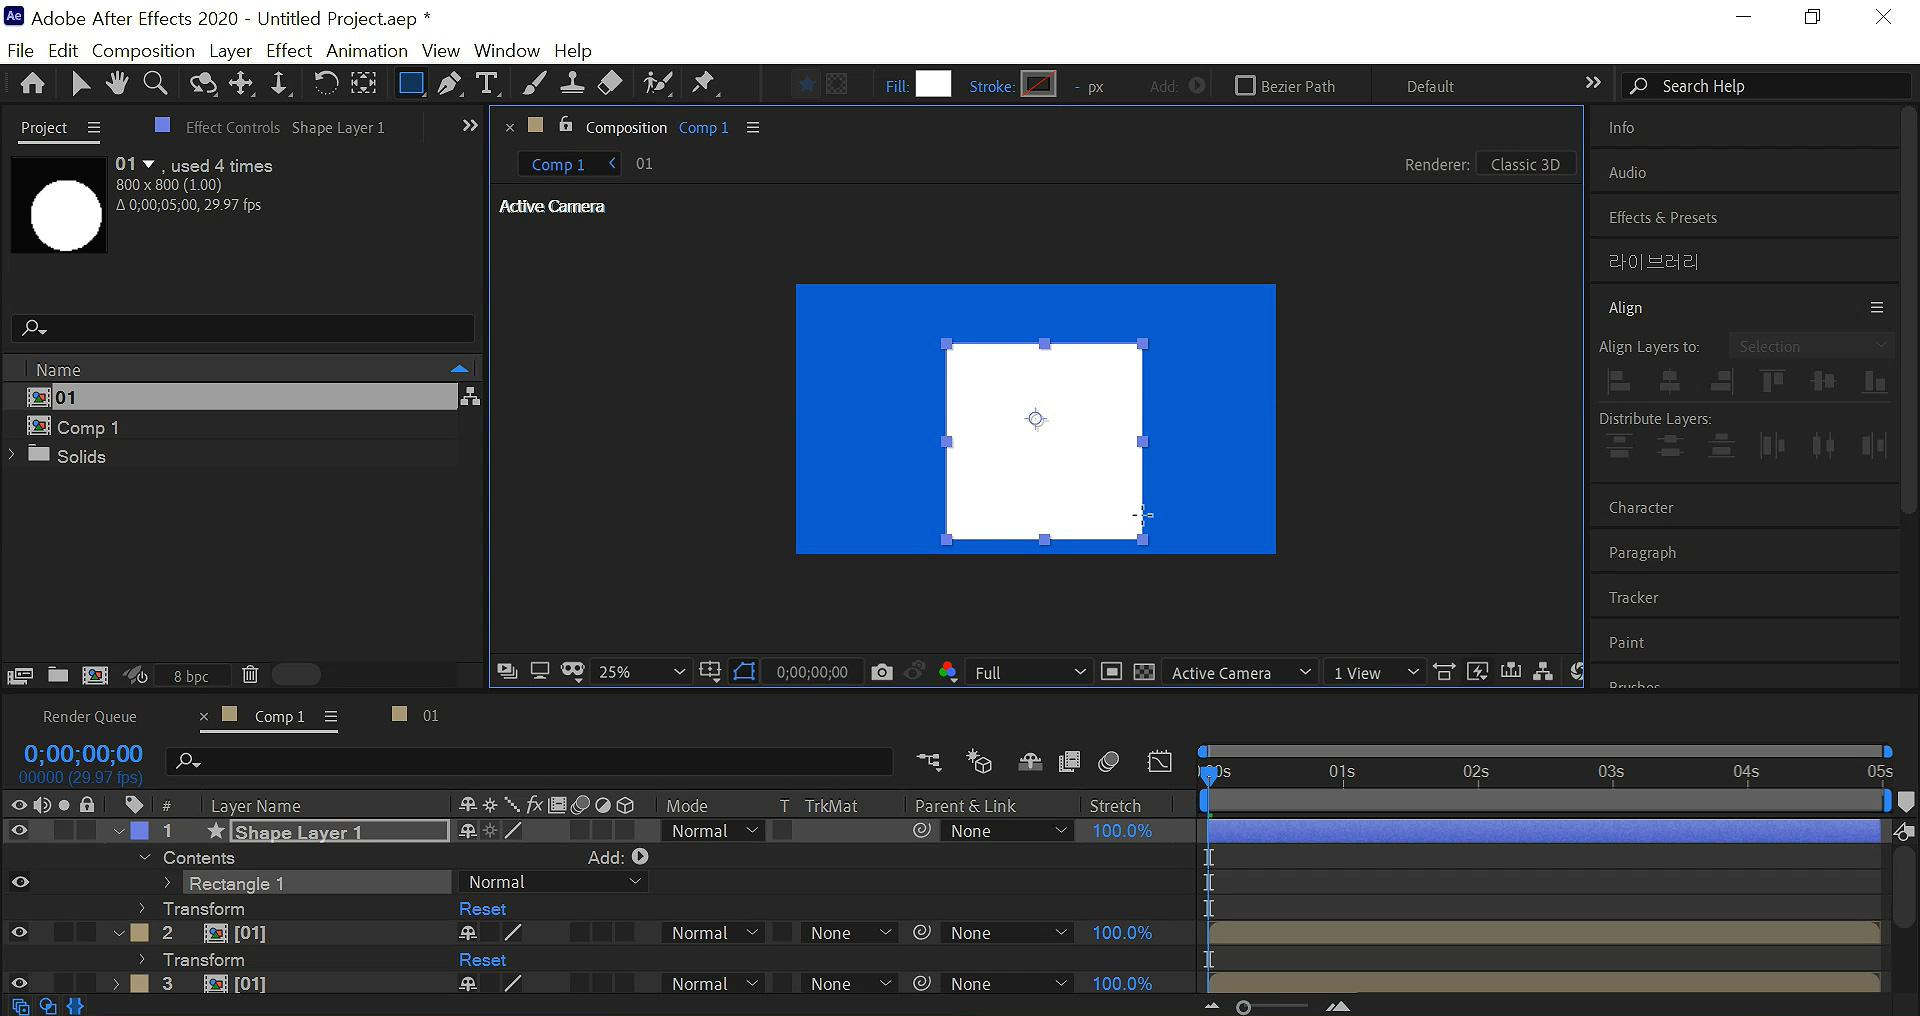
Task: Toggle Draft 3D in timeline
Action: (x=979, y=762)
